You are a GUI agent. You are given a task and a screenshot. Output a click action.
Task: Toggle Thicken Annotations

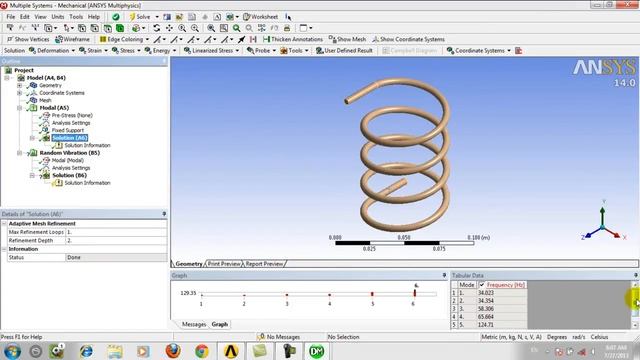click(x=293, y=39)
